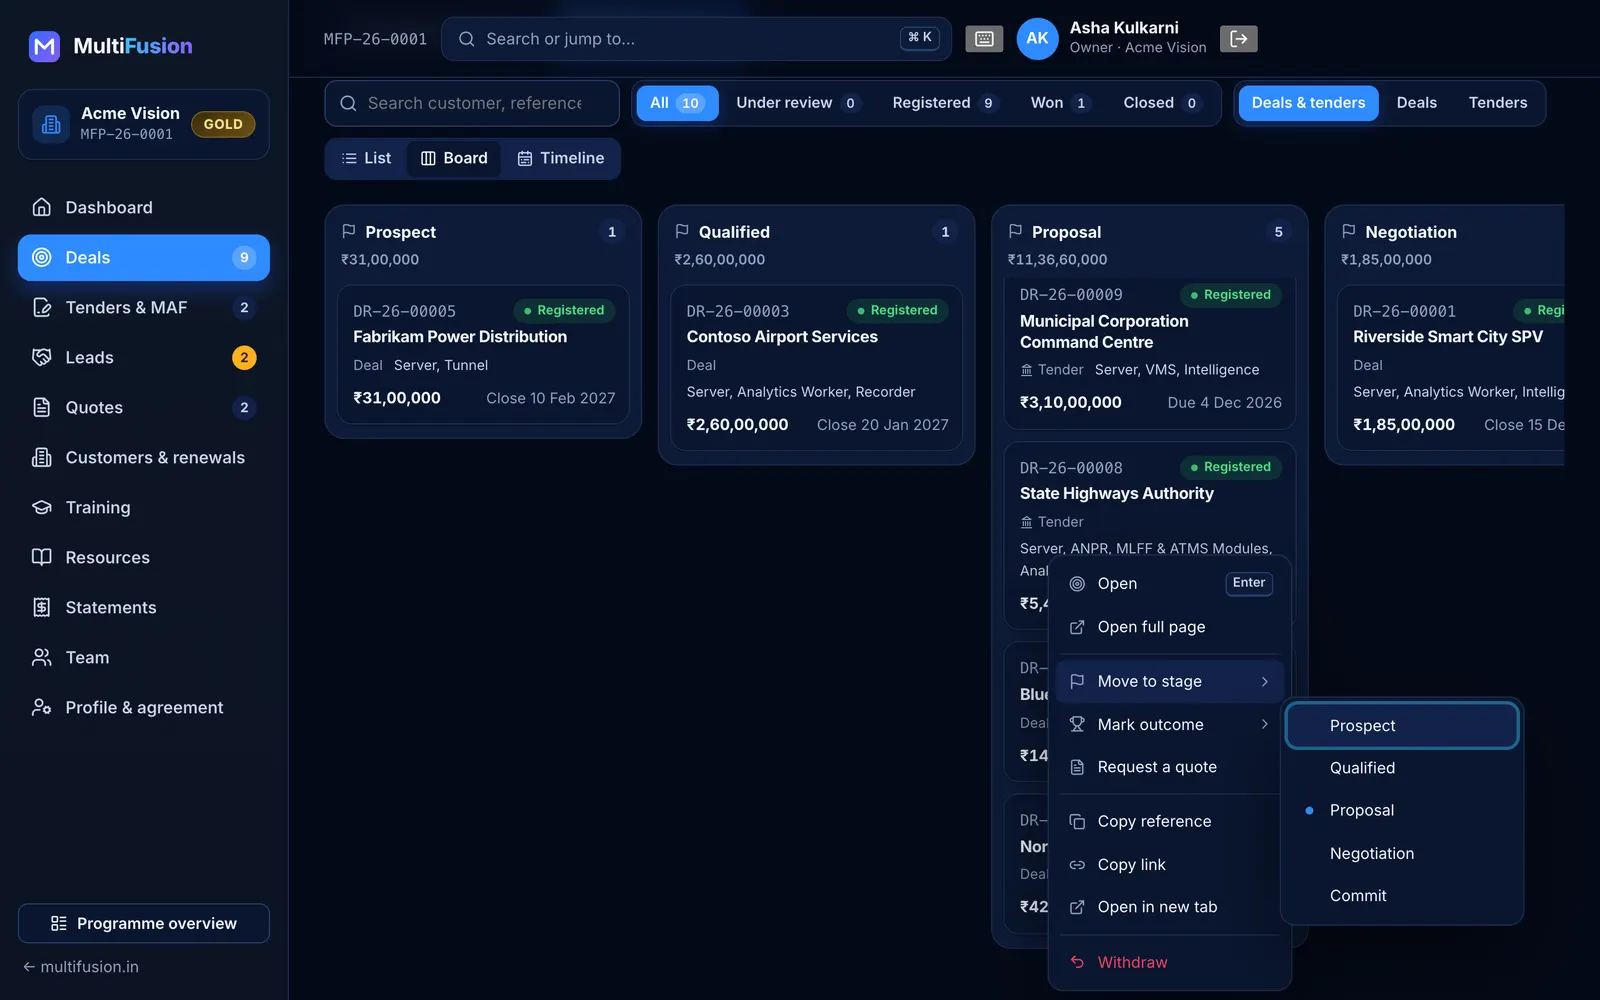Move deal to Commit stage
This screenshot has height=1000, width=1600.
point(1402,896)
